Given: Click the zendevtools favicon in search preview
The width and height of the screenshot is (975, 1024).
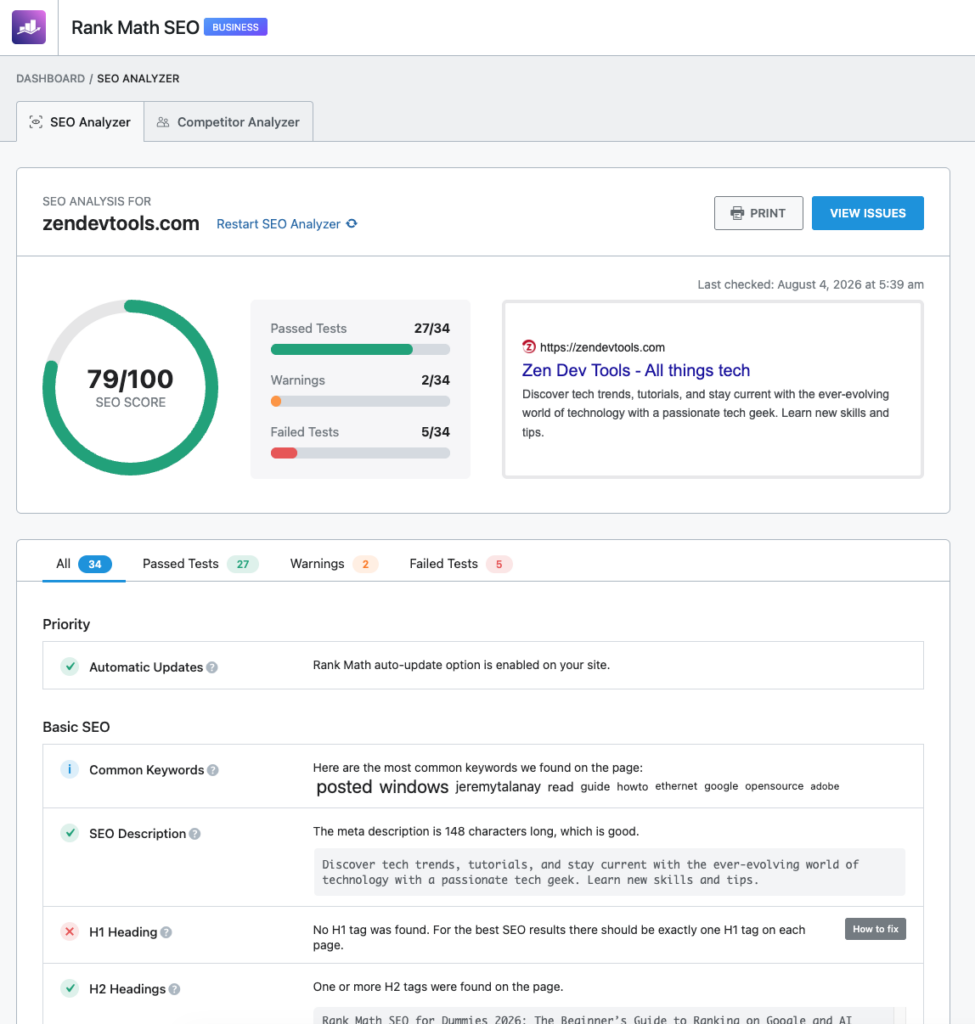Looking at the screenshot, I should point(529,347).
